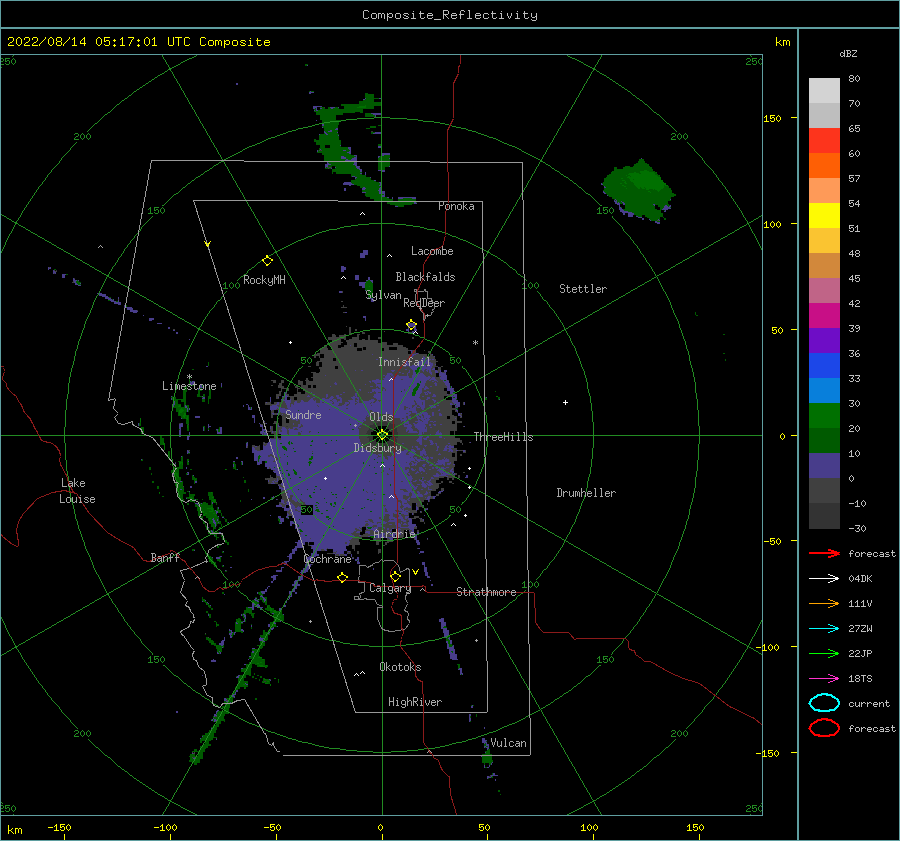Image resolution: width=900 pixels, height=841 pixels.
Task: Click the Cochrane town label
Action: click(327, 559)
